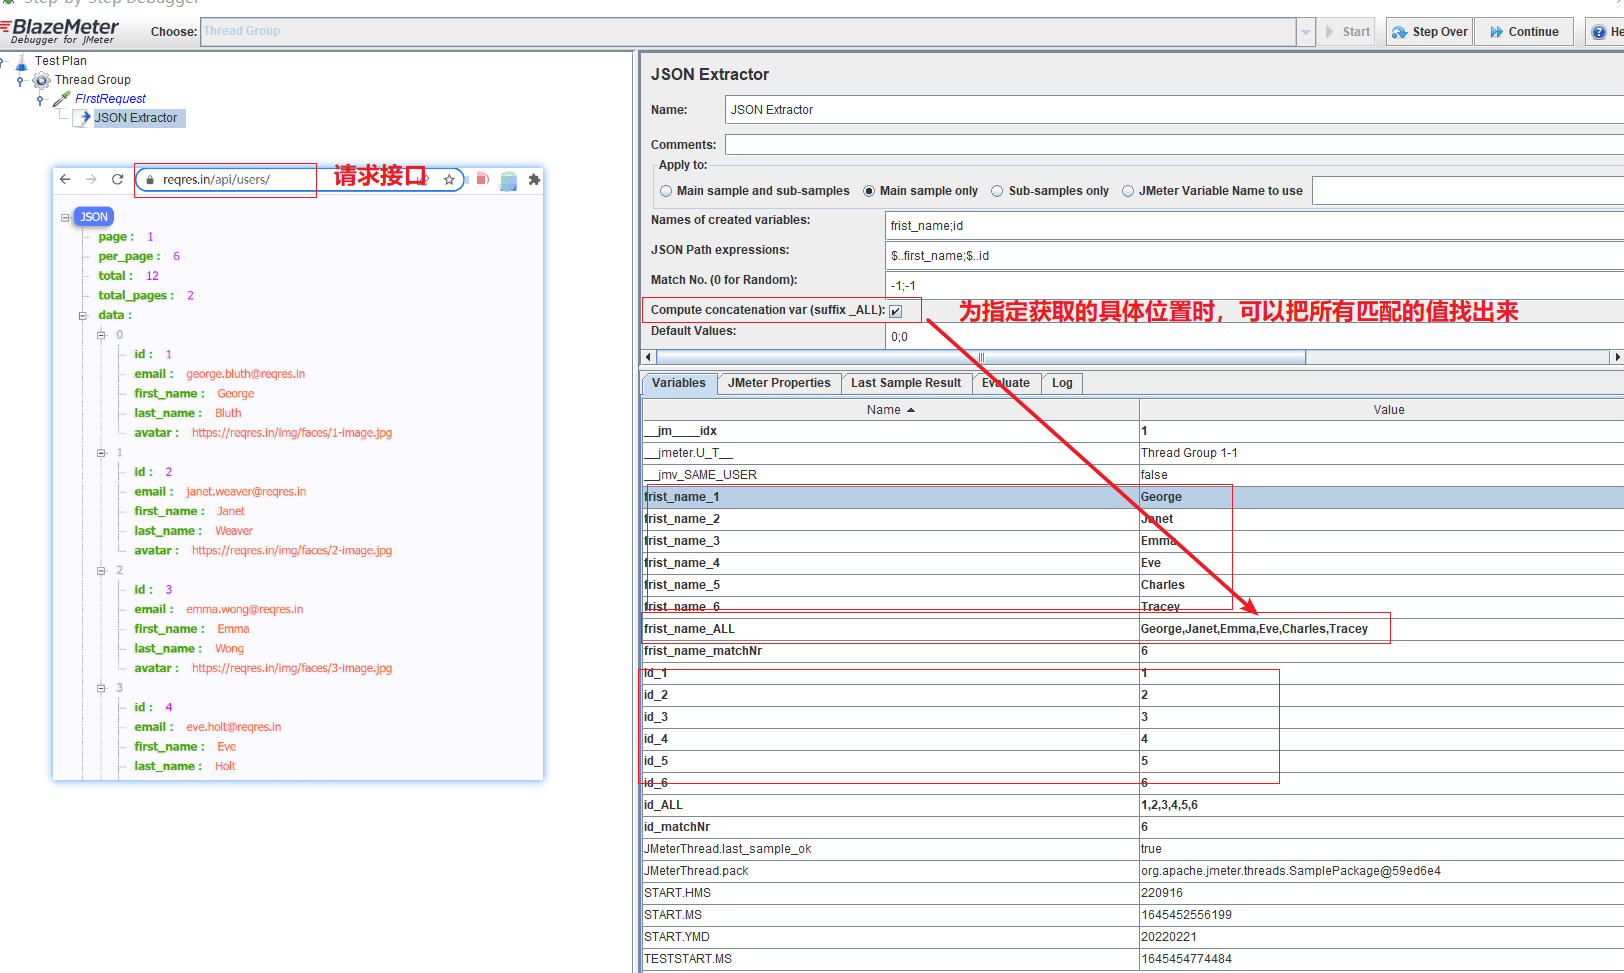Select the frist_name_matchNr row
This screenshot has height=973, width=1624.
click(1133, 651)
